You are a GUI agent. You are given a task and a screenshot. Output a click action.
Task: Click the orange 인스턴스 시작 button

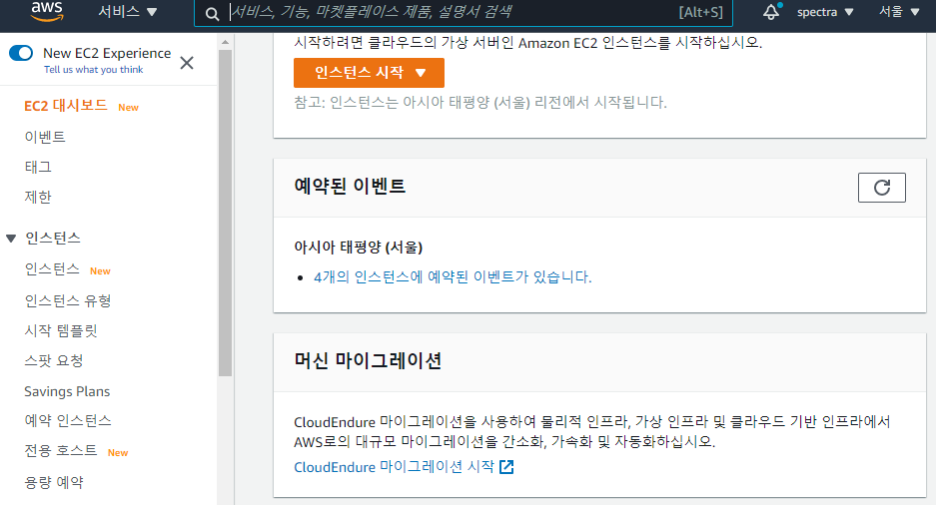369,73
